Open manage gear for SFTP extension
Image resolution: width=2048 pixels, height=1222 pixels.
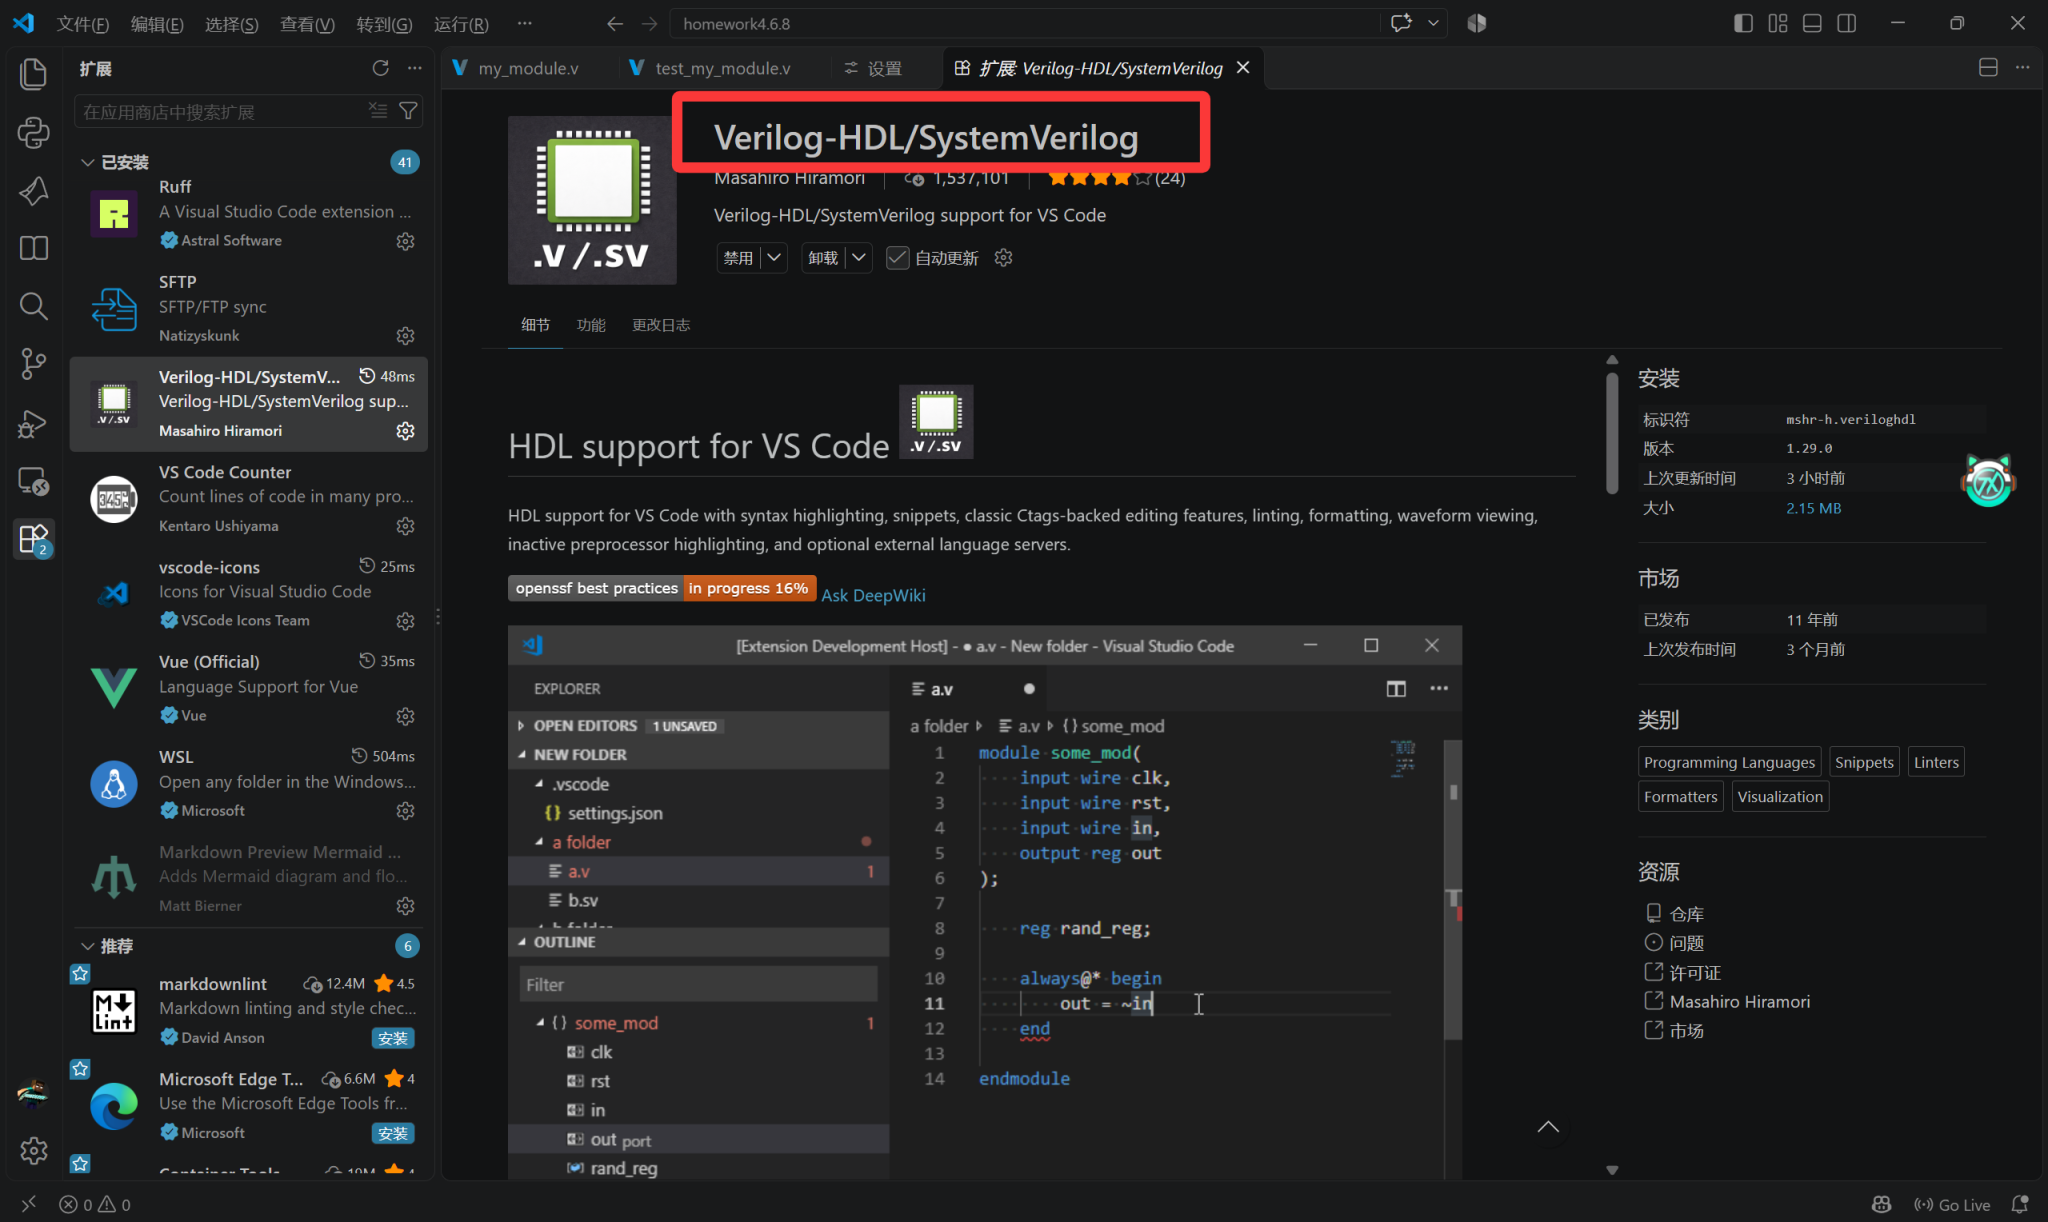click(405, 336)
